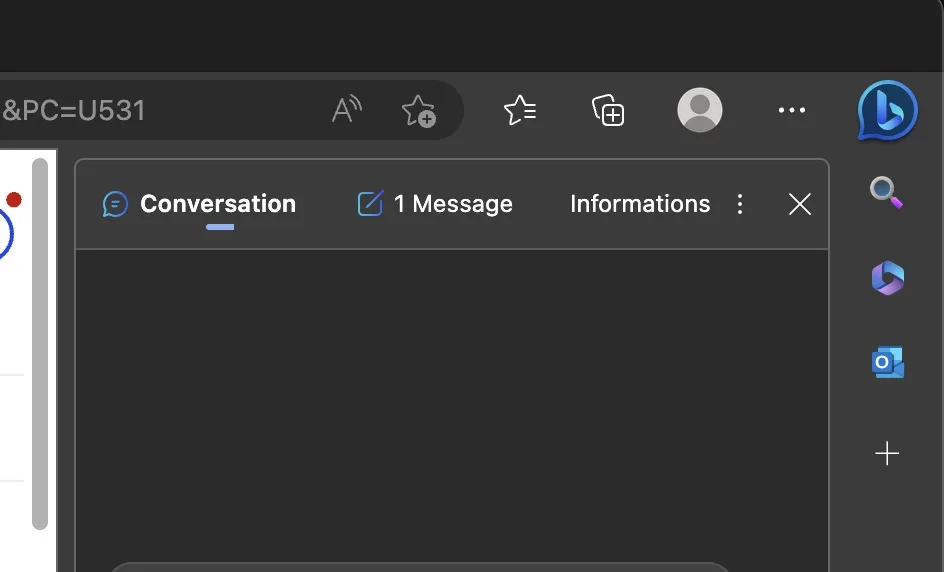Click the webpage vertical scrollbar
The height and width of the screenshot is (572, 944).
(40, 340)
